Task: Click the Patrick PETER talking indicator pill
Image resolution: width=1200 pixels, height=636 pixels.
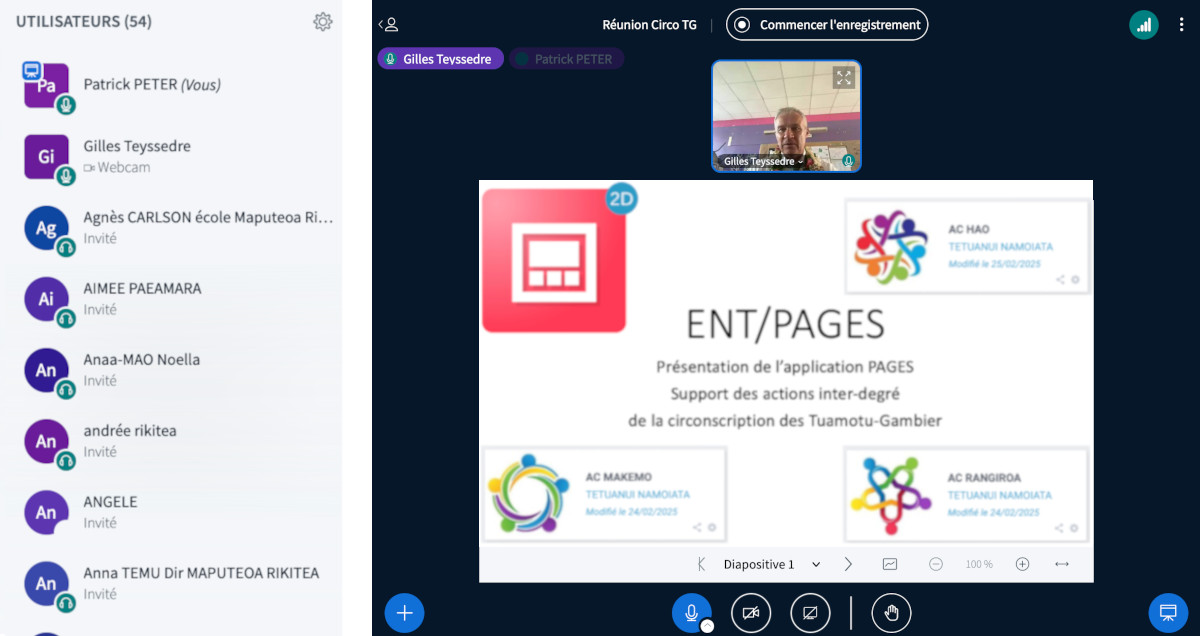Action: tap(566, 59)
